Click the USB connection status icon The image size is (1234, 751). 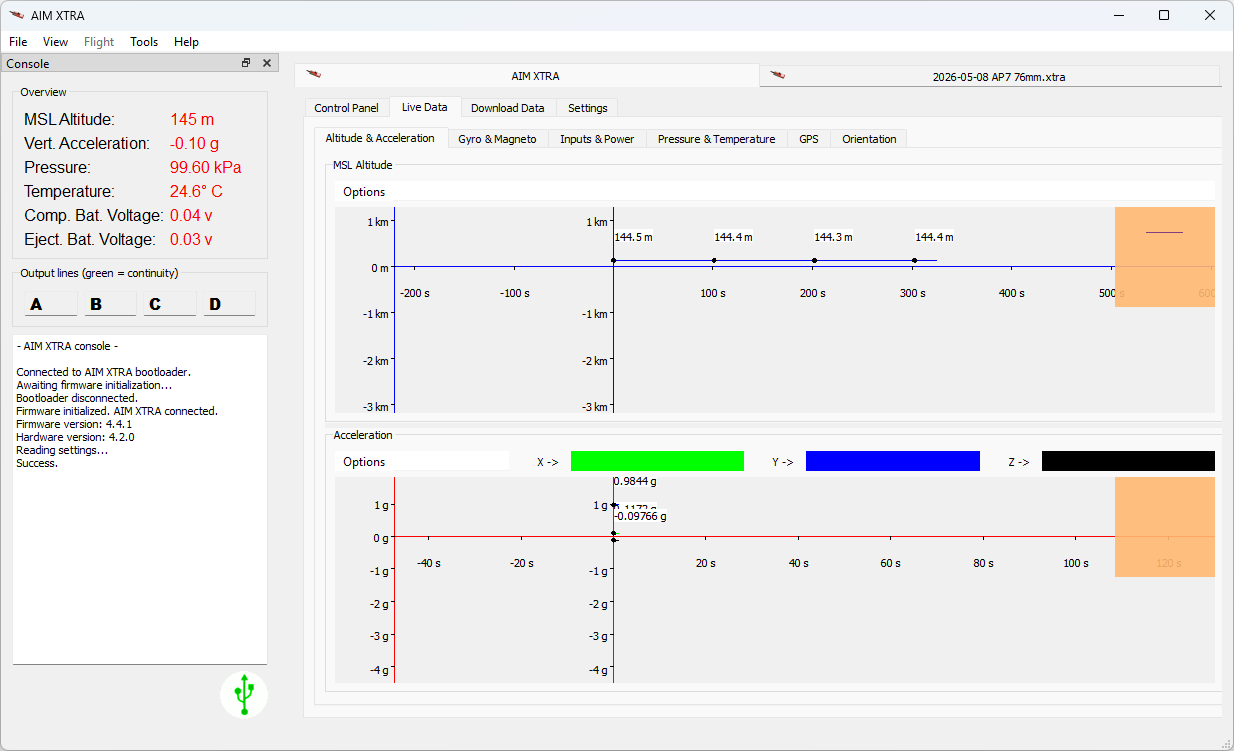244,694
